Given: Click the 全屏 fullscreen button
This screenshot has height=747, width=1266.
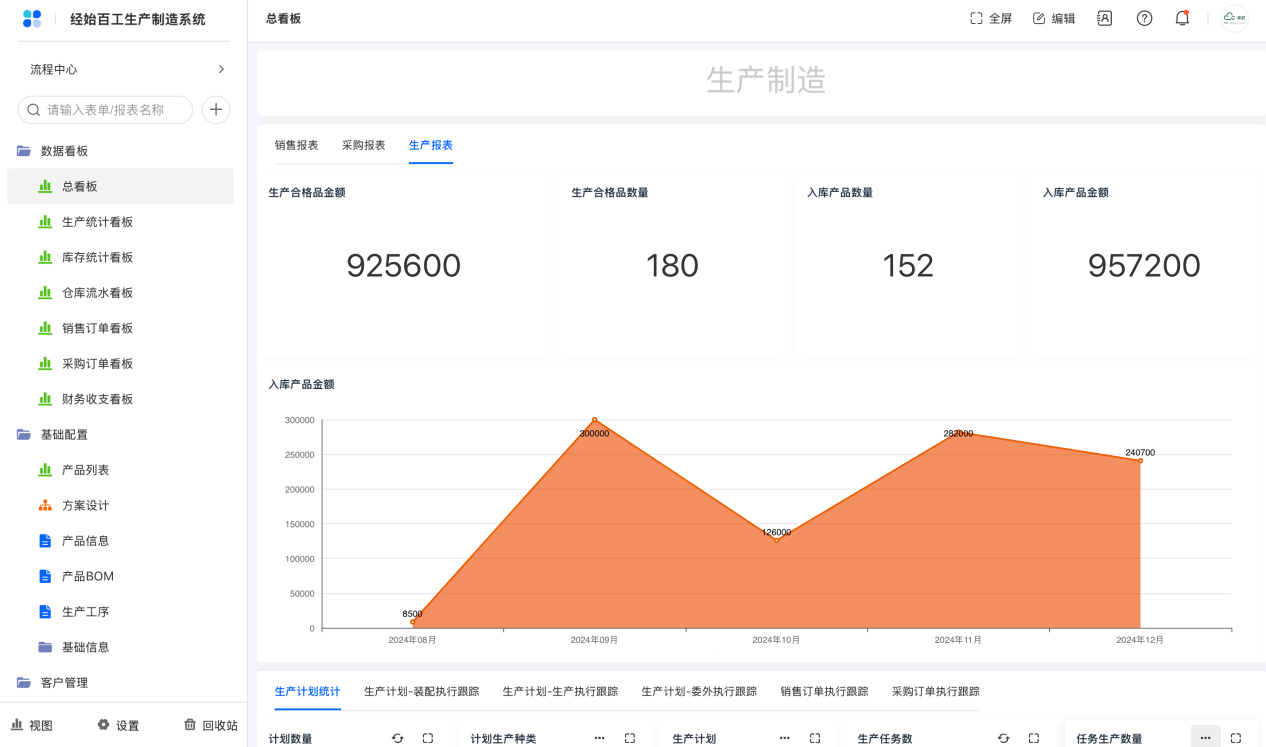Looking at the screenshot, I should 991,18.
